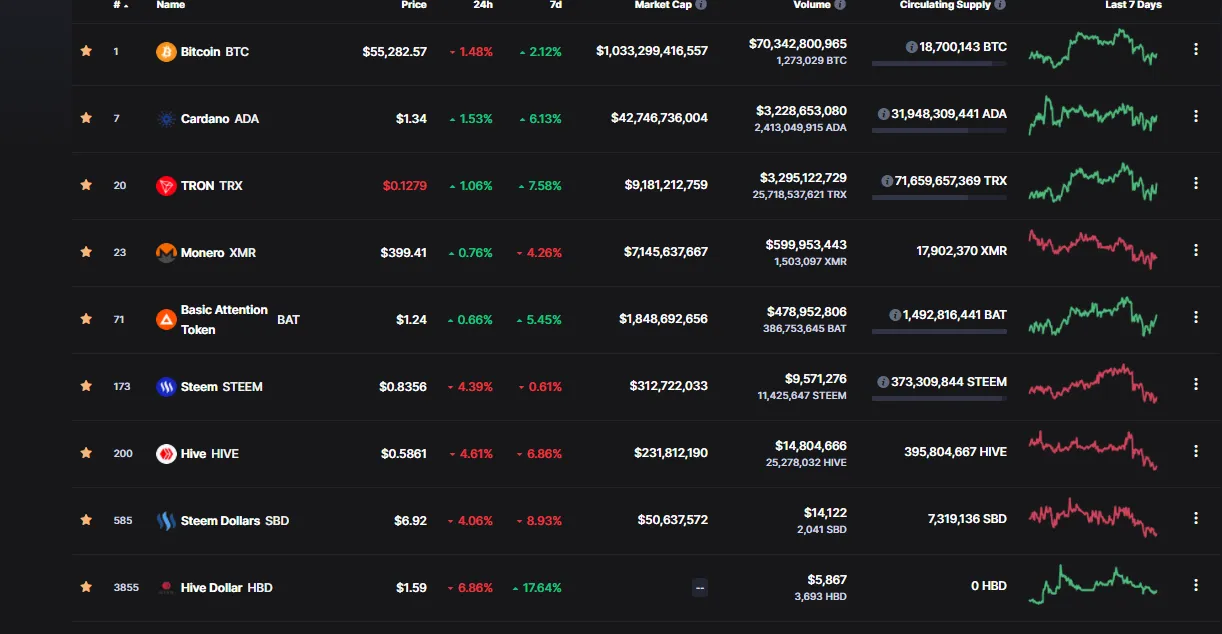Sort table by Price column header
This screenshot has height=634, width=1222.
click(x=414, y=5)
